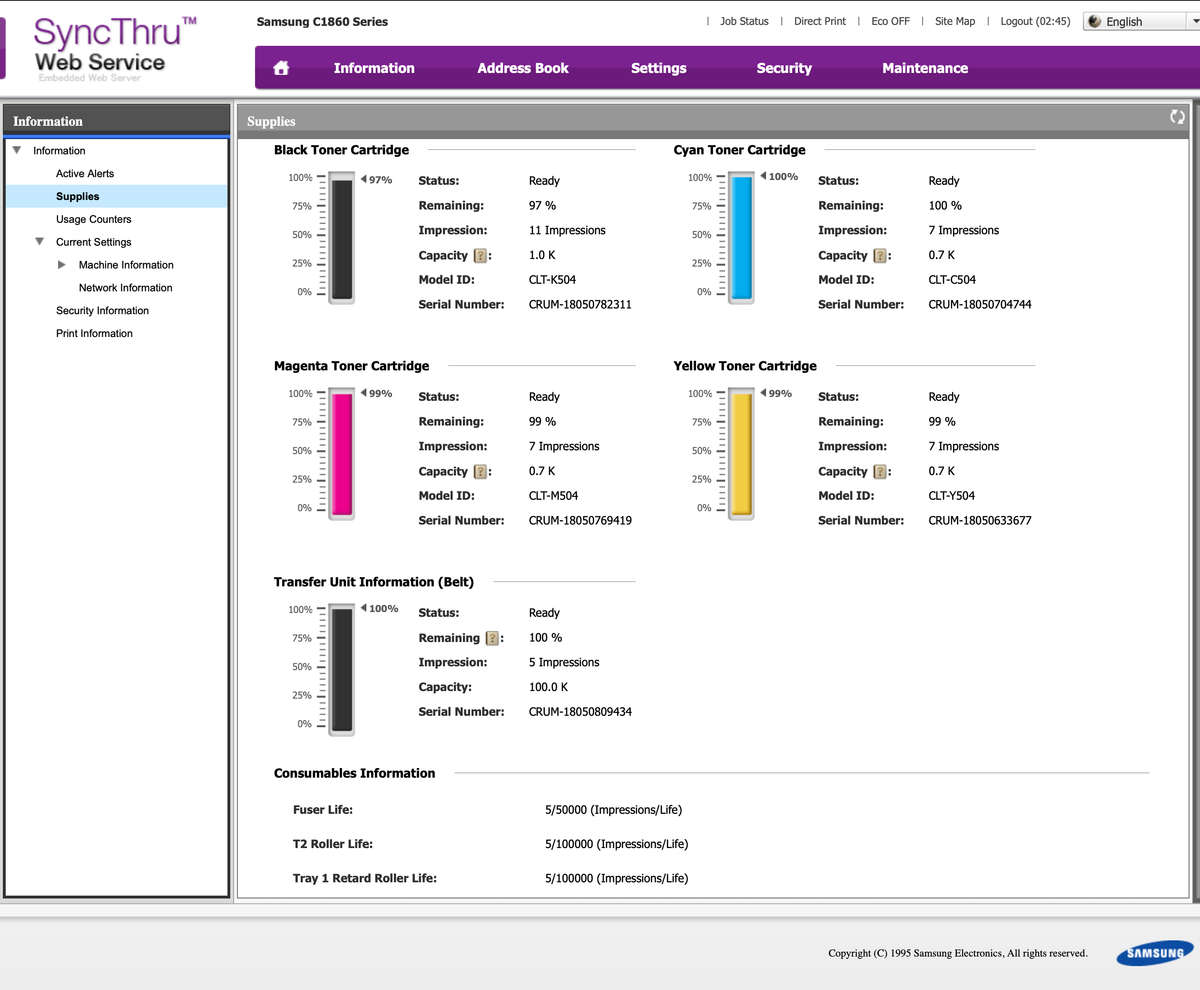Refresh the Supplies panel with reload icon

point(1177,117)
